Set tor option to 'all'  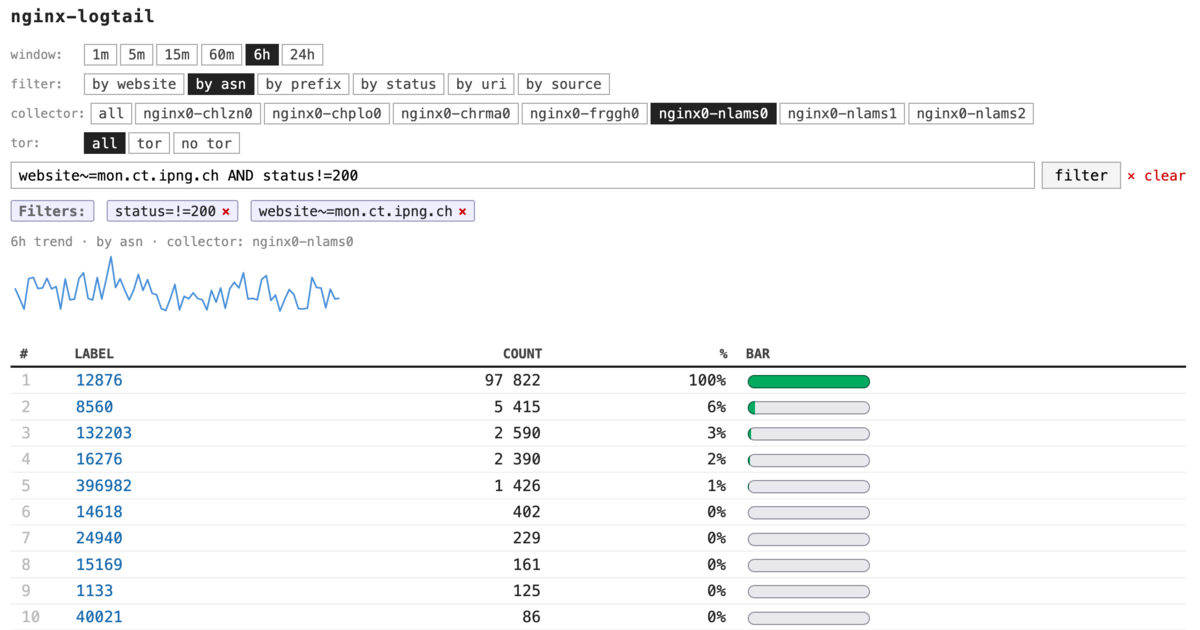click(x=105, y=143)
